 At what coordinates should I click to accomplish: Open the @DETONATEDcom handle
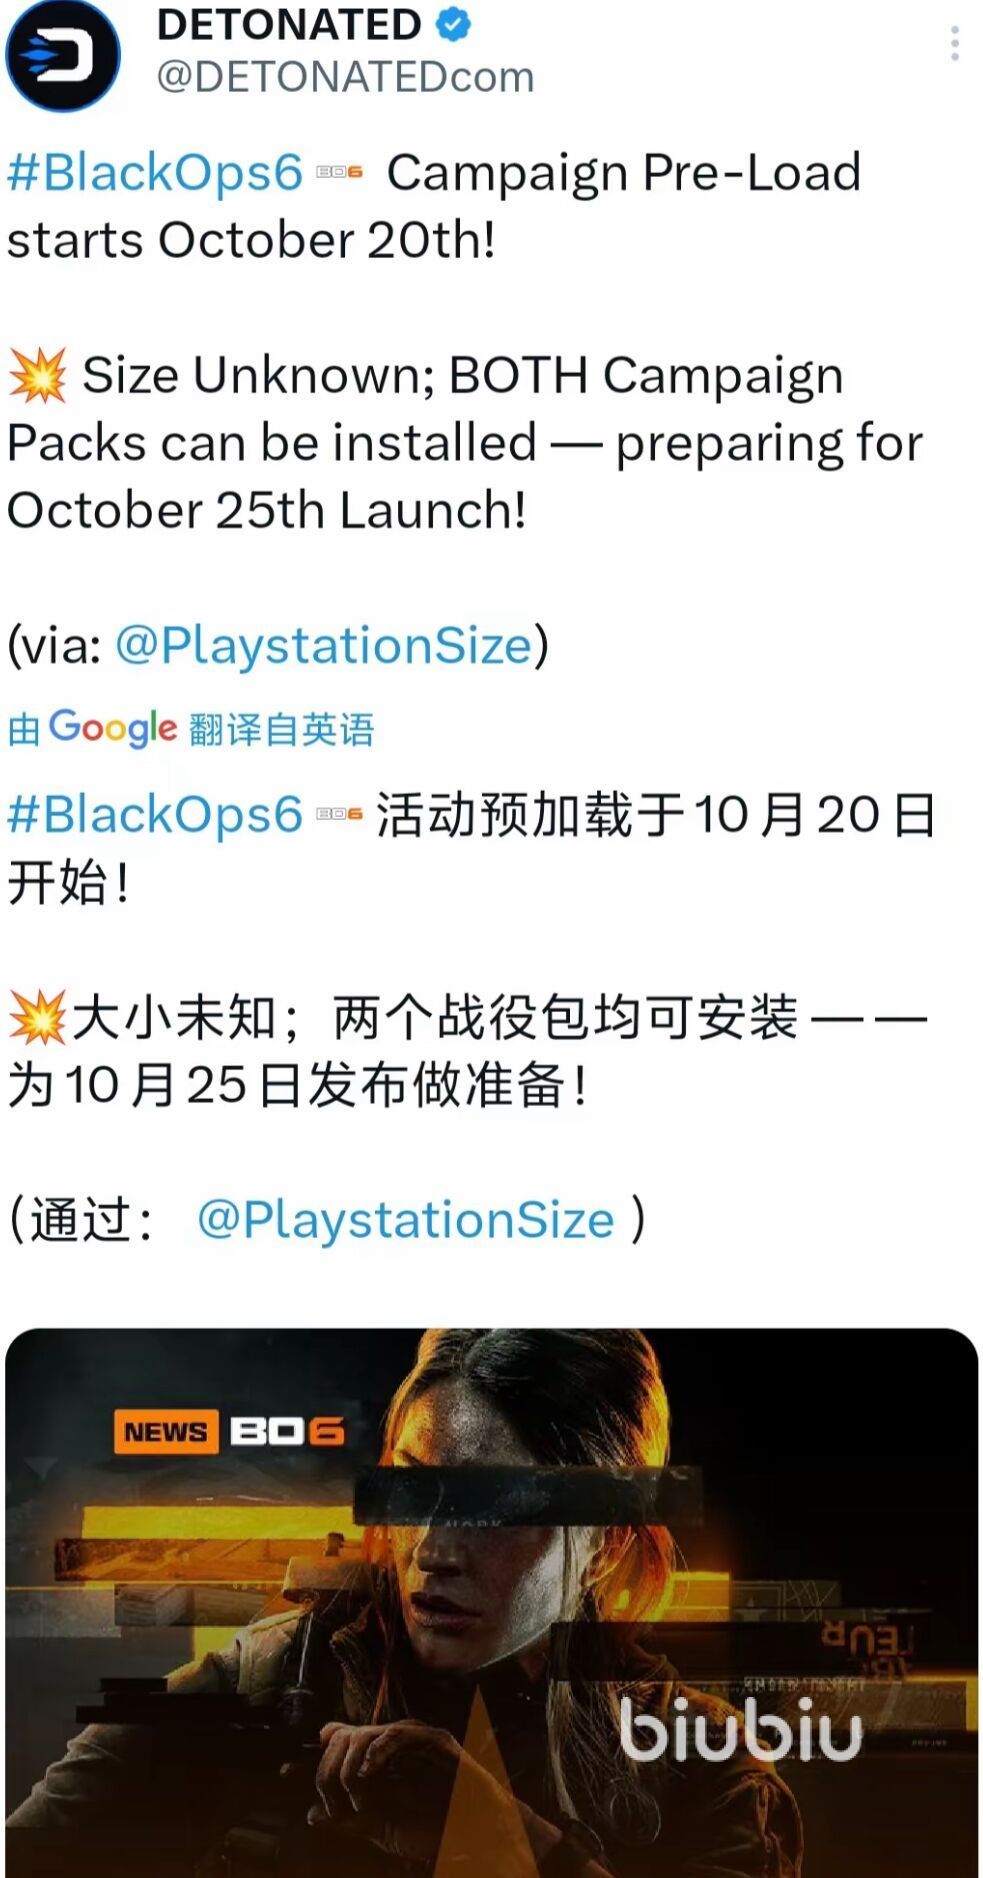345,77
